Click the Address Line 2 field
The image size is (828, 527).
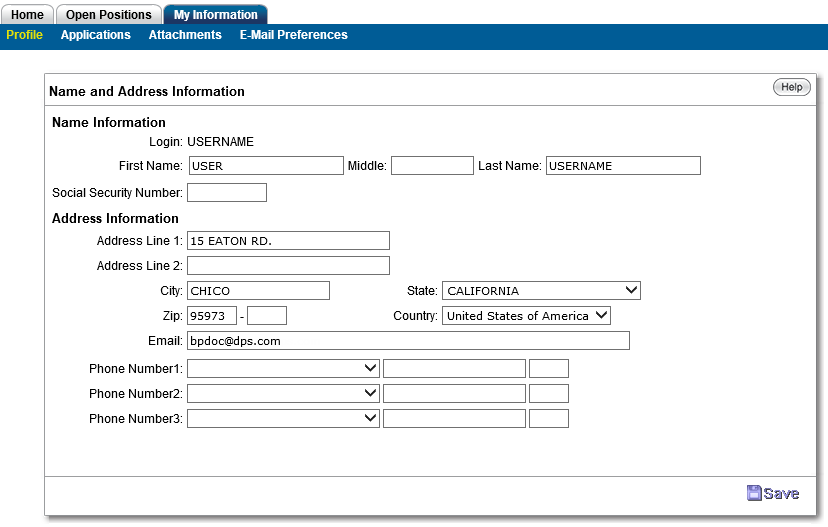(288, 266)
